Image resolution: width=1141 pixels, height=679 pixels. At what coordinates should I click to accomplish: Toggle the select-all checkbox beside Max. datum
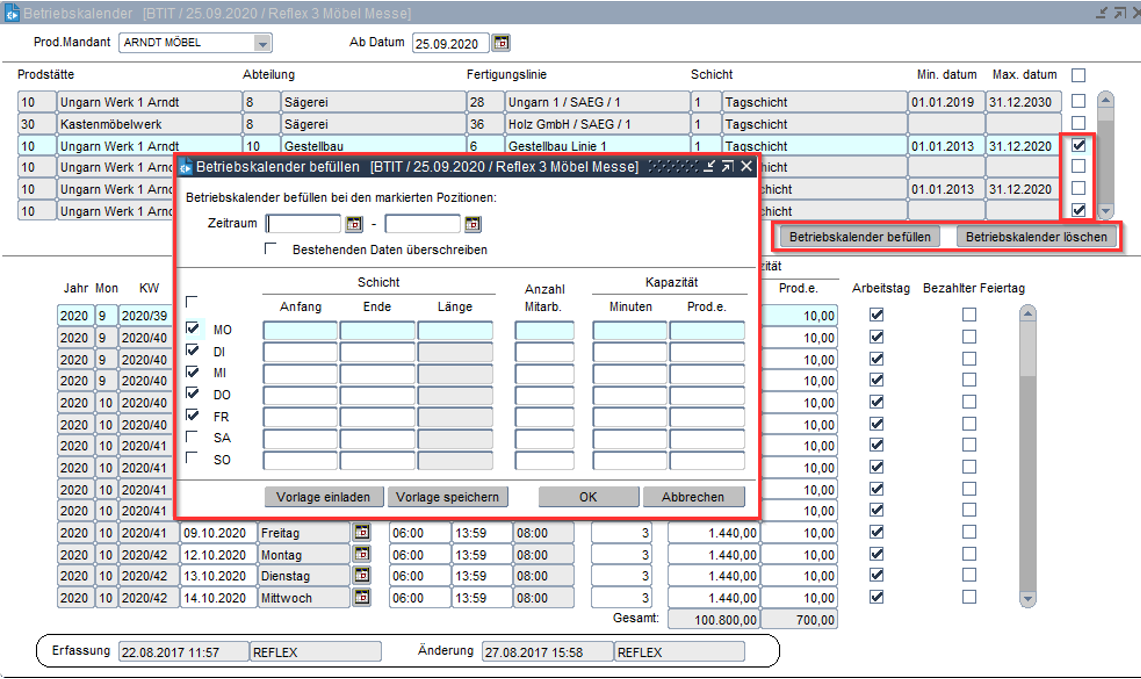1078,75
